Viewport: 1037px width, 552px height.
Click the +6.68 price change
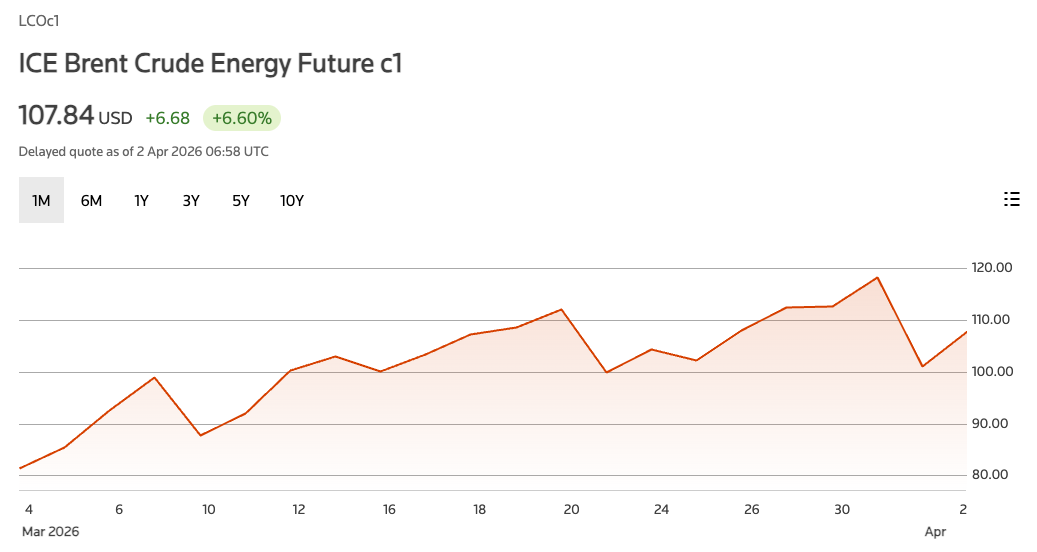pyautogui.click(x=167, y=118)
